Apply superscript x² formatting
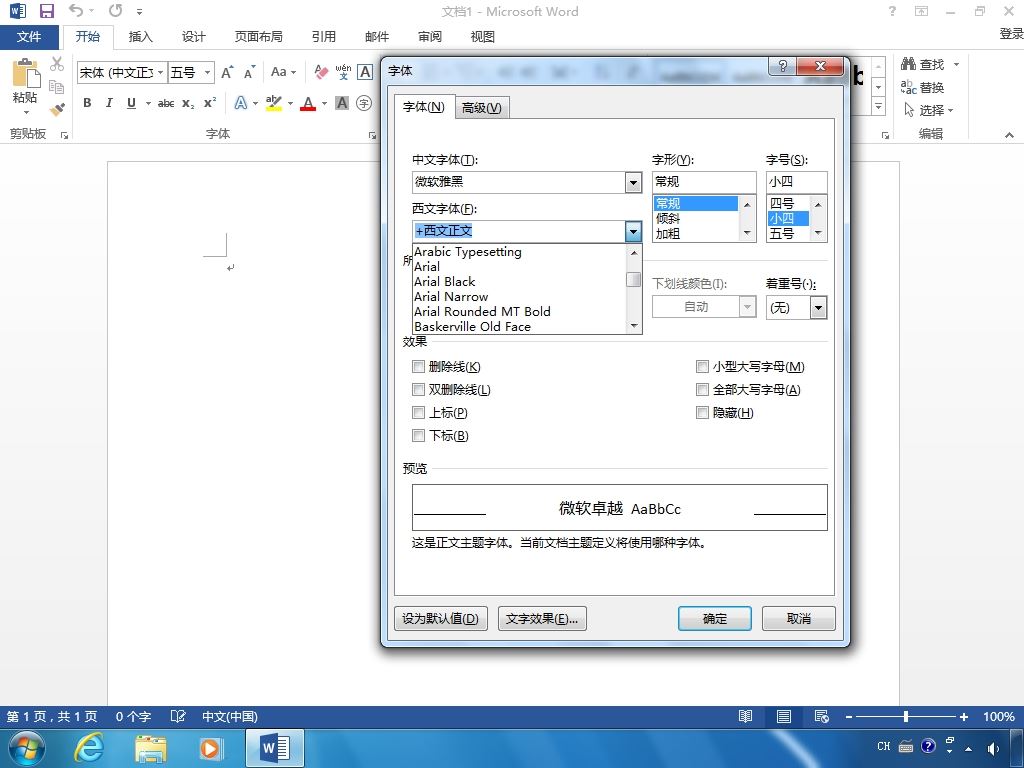1024x768 pixels. (210, 103)
